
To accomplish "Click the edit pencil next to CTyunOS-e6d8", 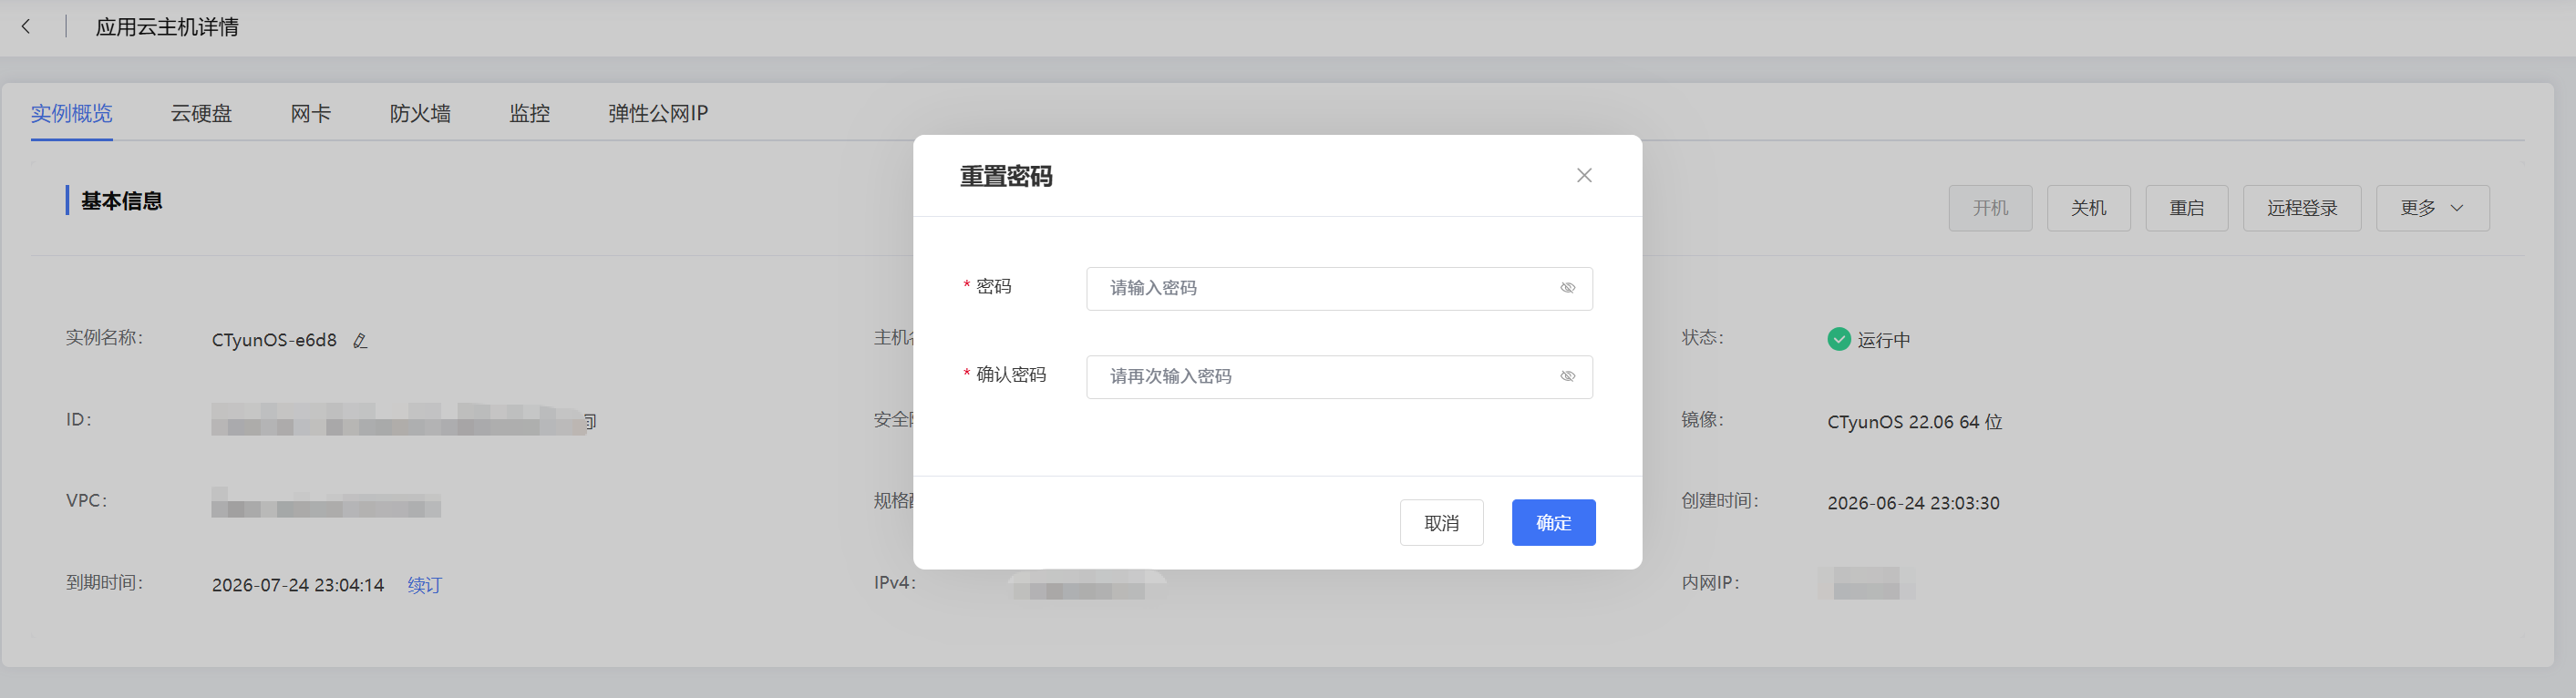I will (x=360, y=341).
